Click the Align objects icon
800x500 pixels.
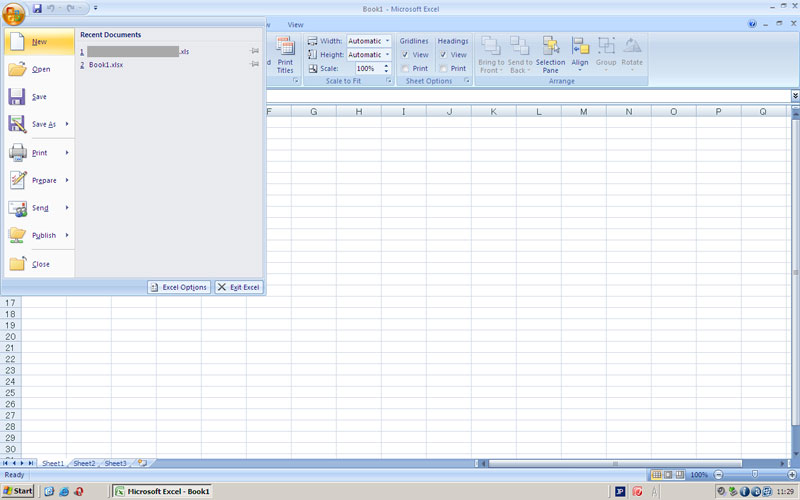coord(580,55)
